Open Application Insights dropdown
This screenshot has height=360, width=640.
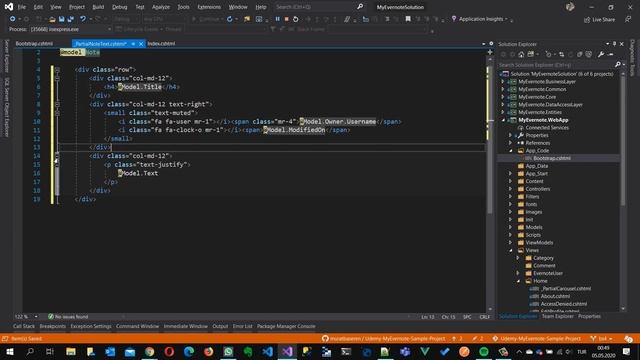pyautogui.click(x=482, y=19)
